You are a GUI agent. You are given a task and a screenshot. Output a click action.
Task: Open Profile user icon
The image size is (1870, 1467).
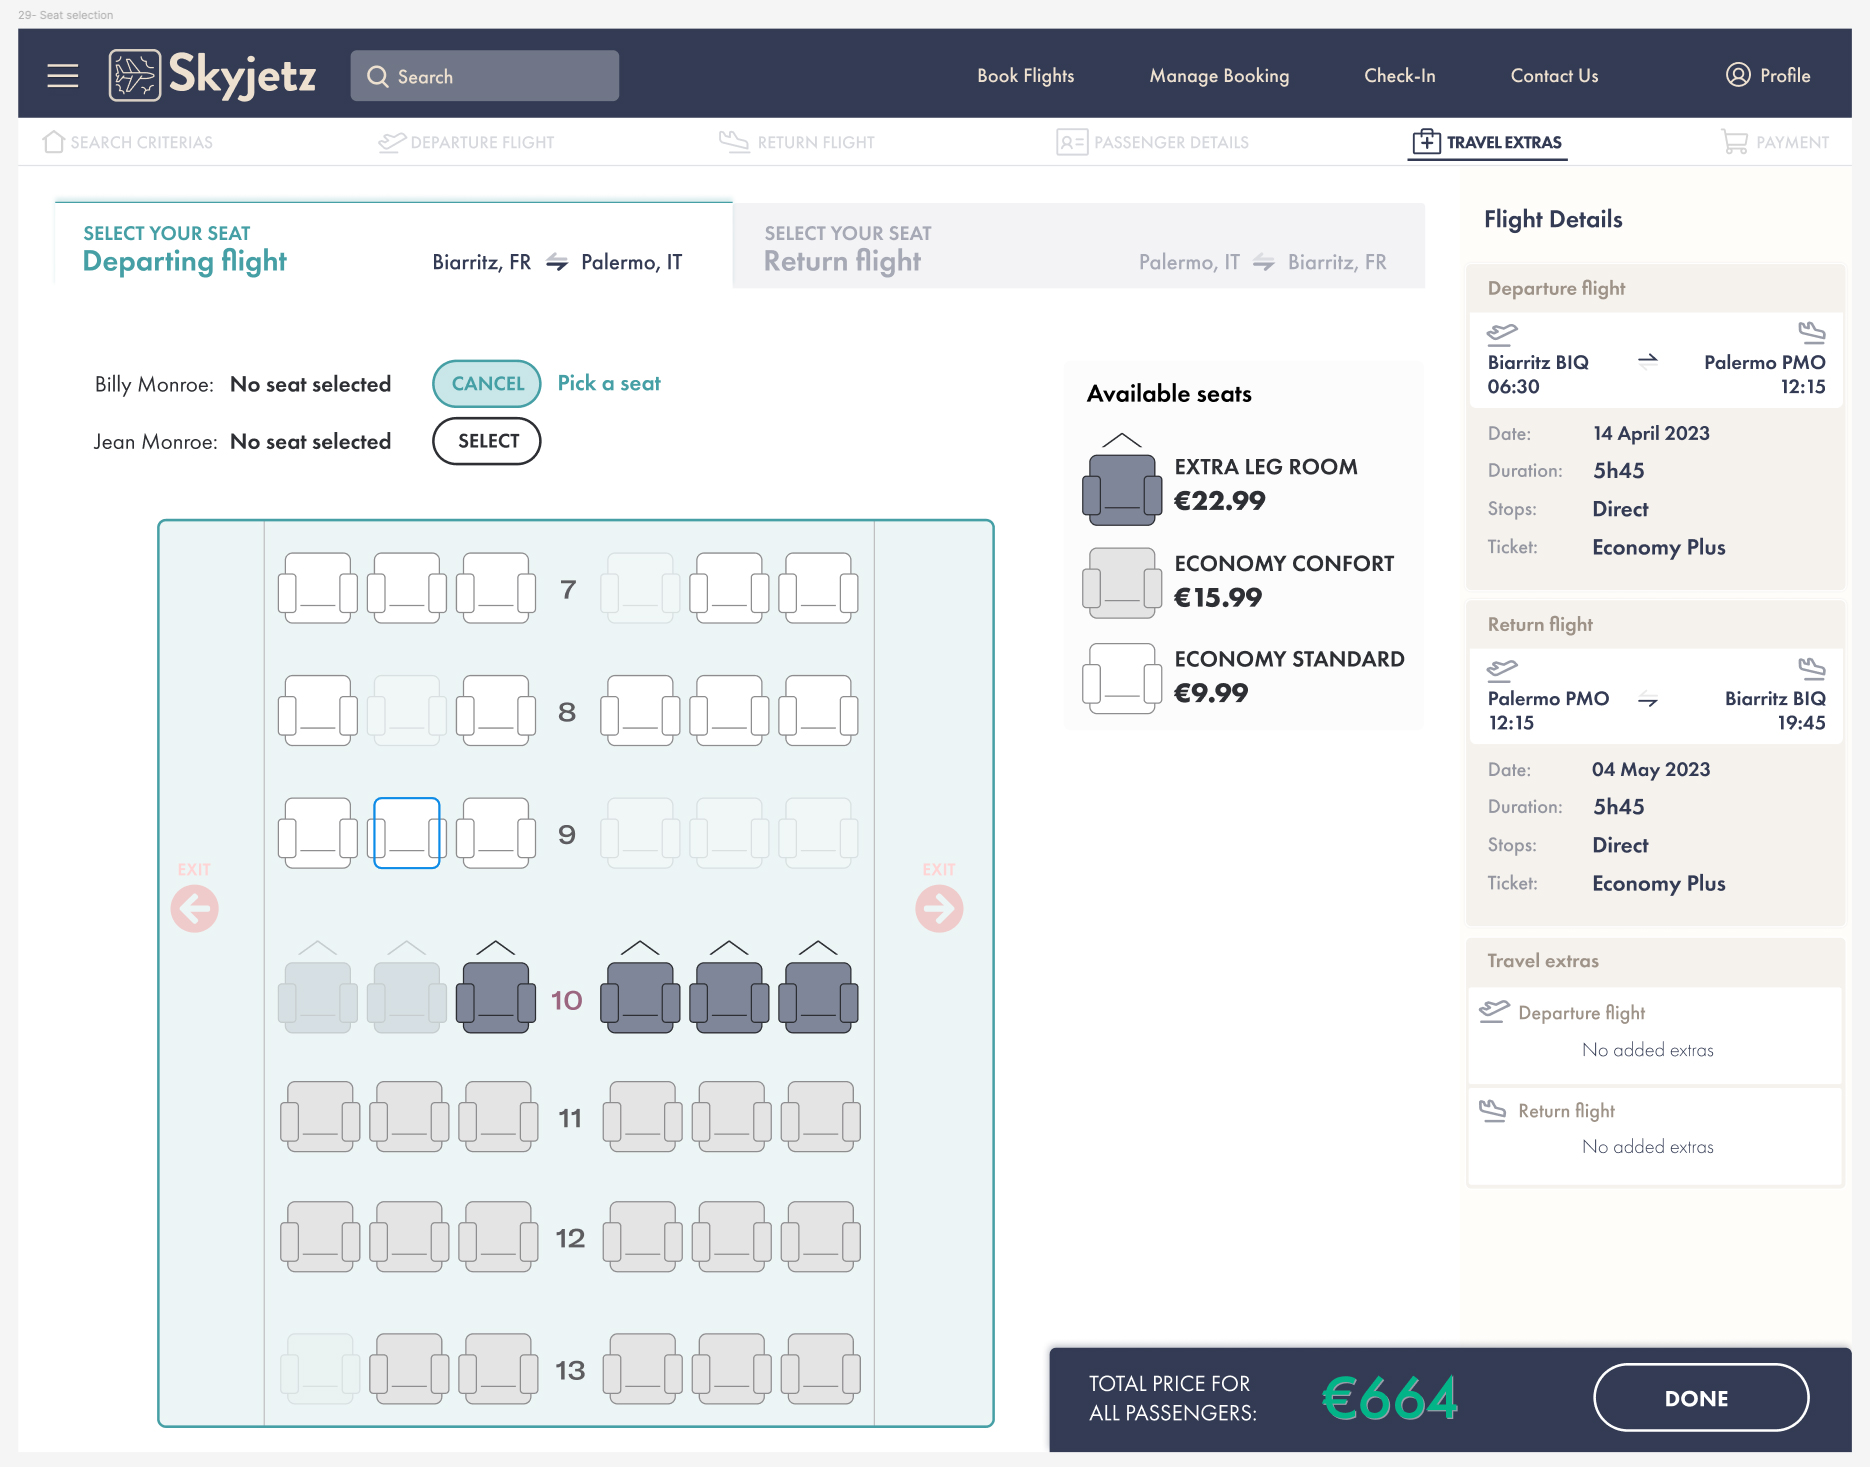click(1738, 75)
